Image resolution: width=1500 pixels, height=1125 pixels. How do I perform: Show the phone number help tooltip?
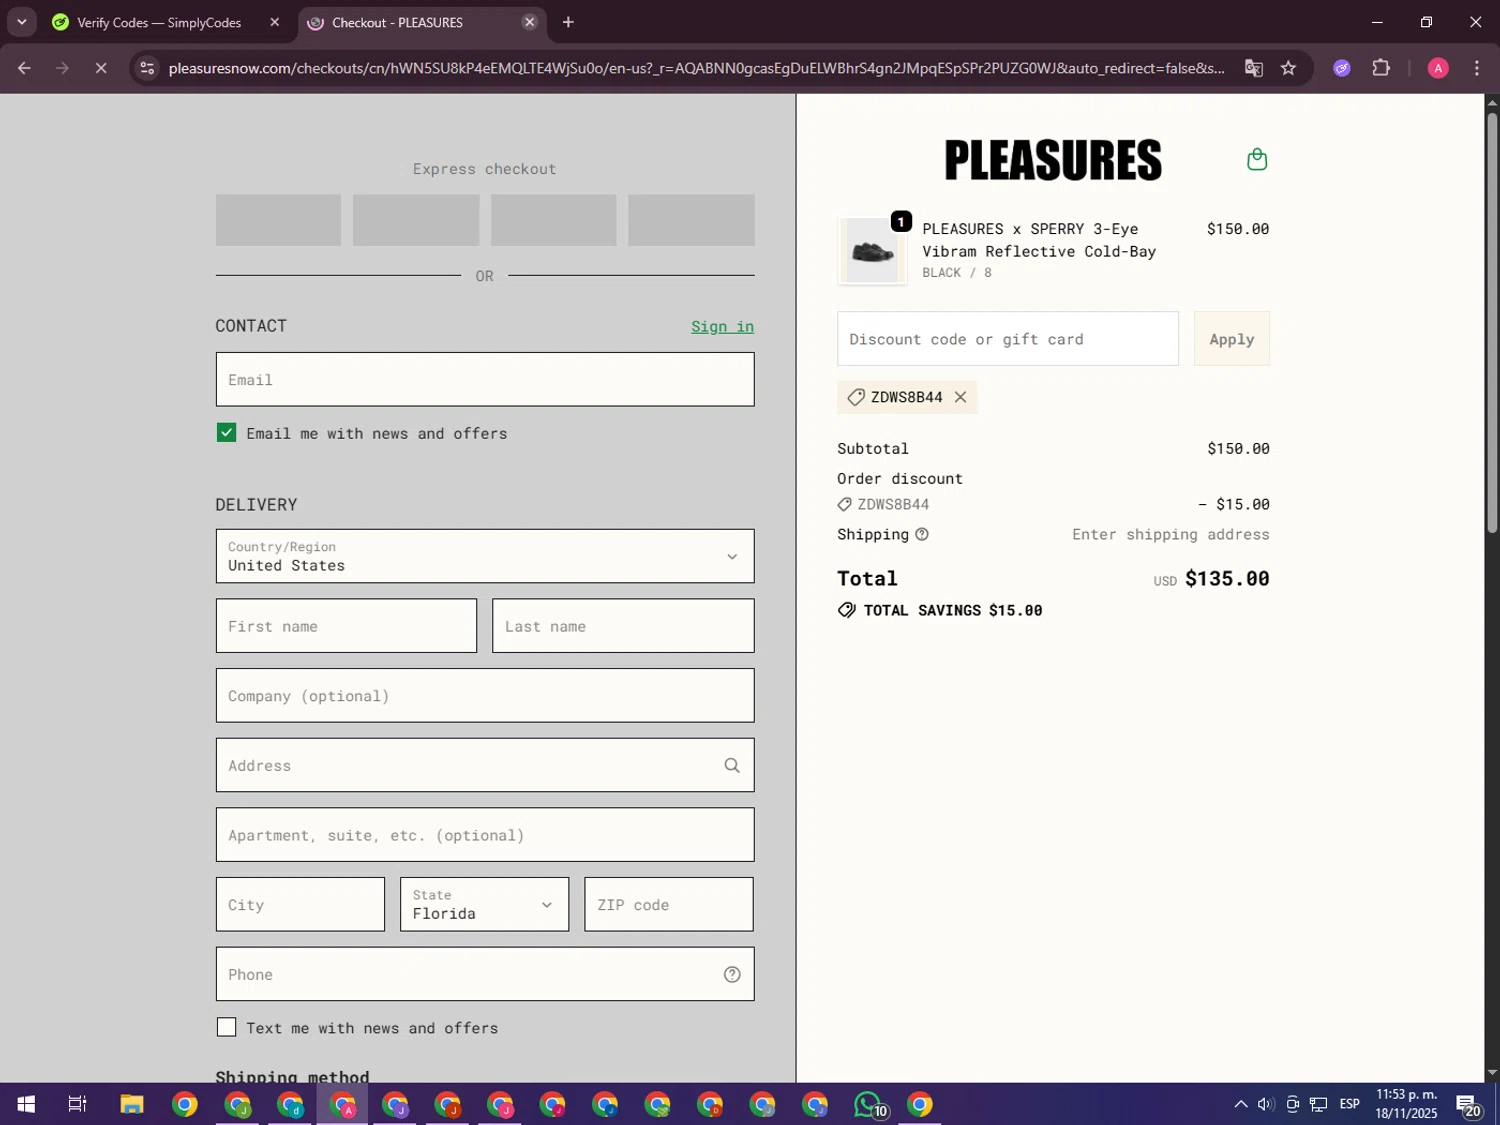click(732, 974)
